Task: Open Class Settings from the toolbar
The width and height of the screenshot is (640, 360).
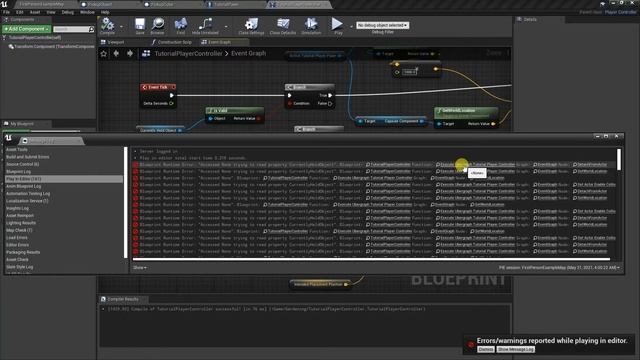Action: click(251, 26)
